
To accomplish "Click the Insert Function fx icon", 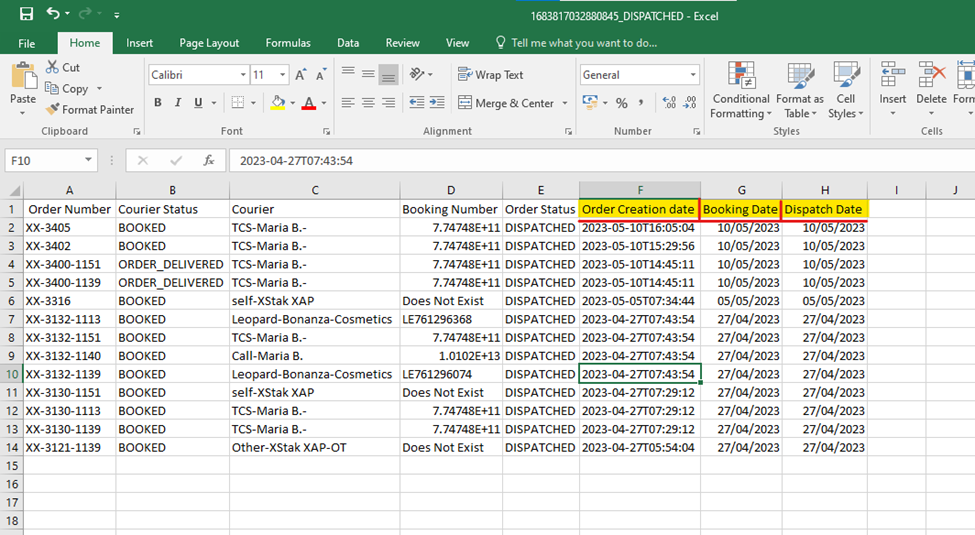I will [208, 160].
